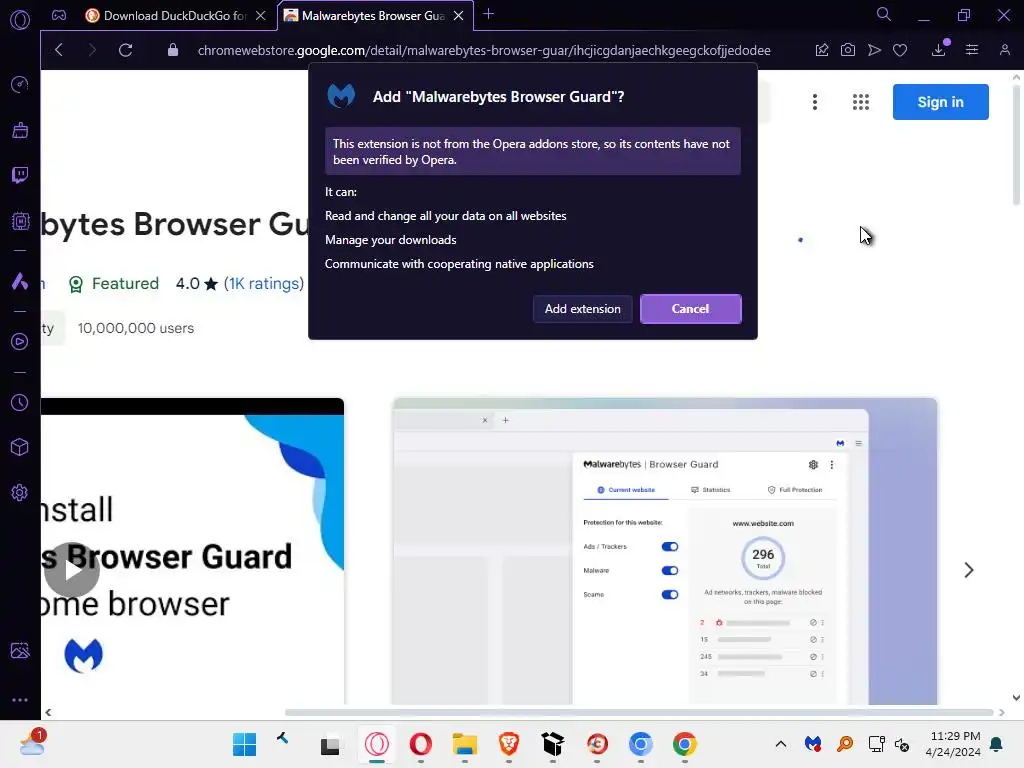The height and width of the screenshot is (768, 1024).
Task: Open Google Chrome from taskbar
Action: click(x=684, y=744)
